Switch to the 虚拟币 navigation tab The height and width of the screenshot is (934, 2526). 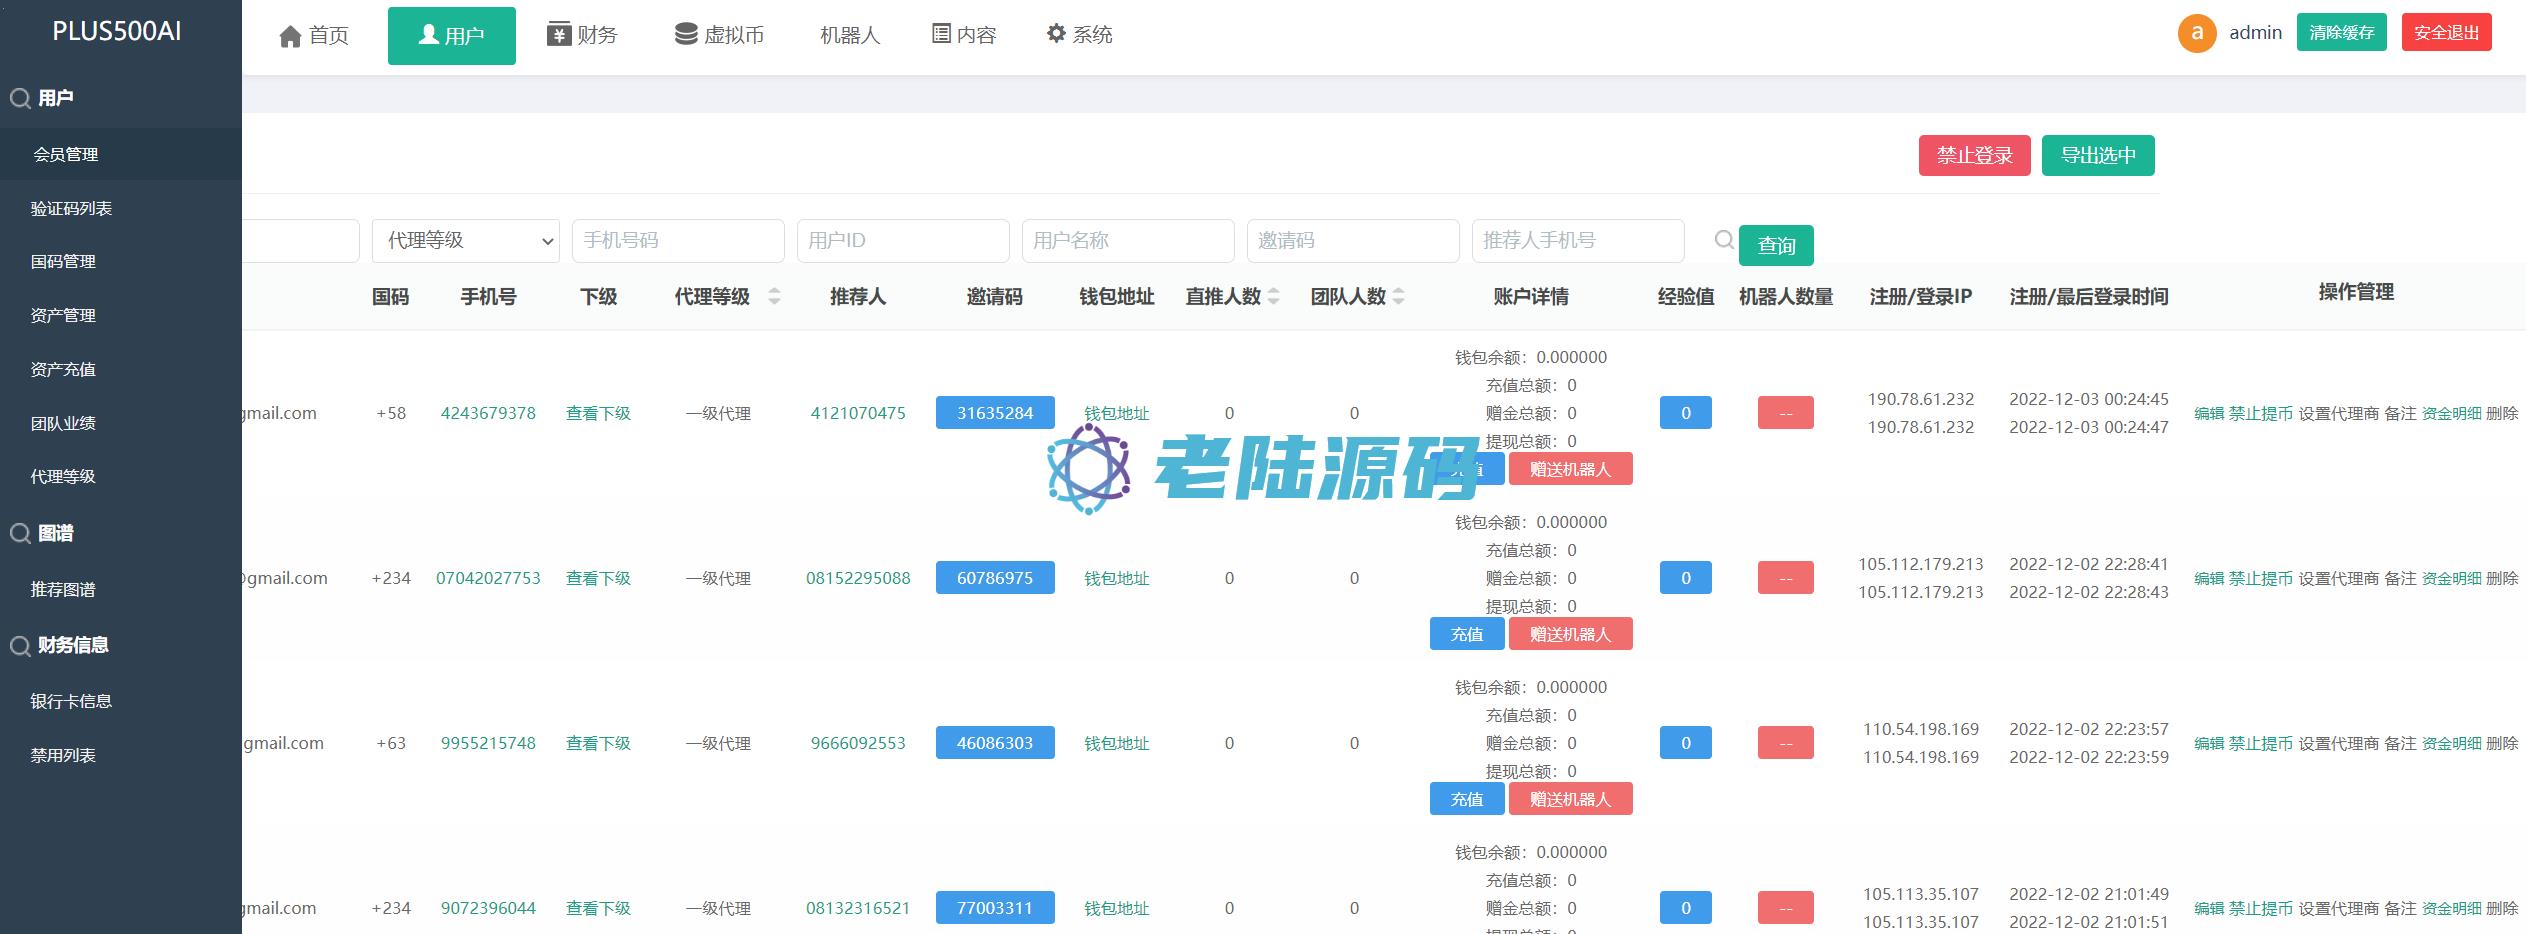pyautogui.click(x=719, y=35)
